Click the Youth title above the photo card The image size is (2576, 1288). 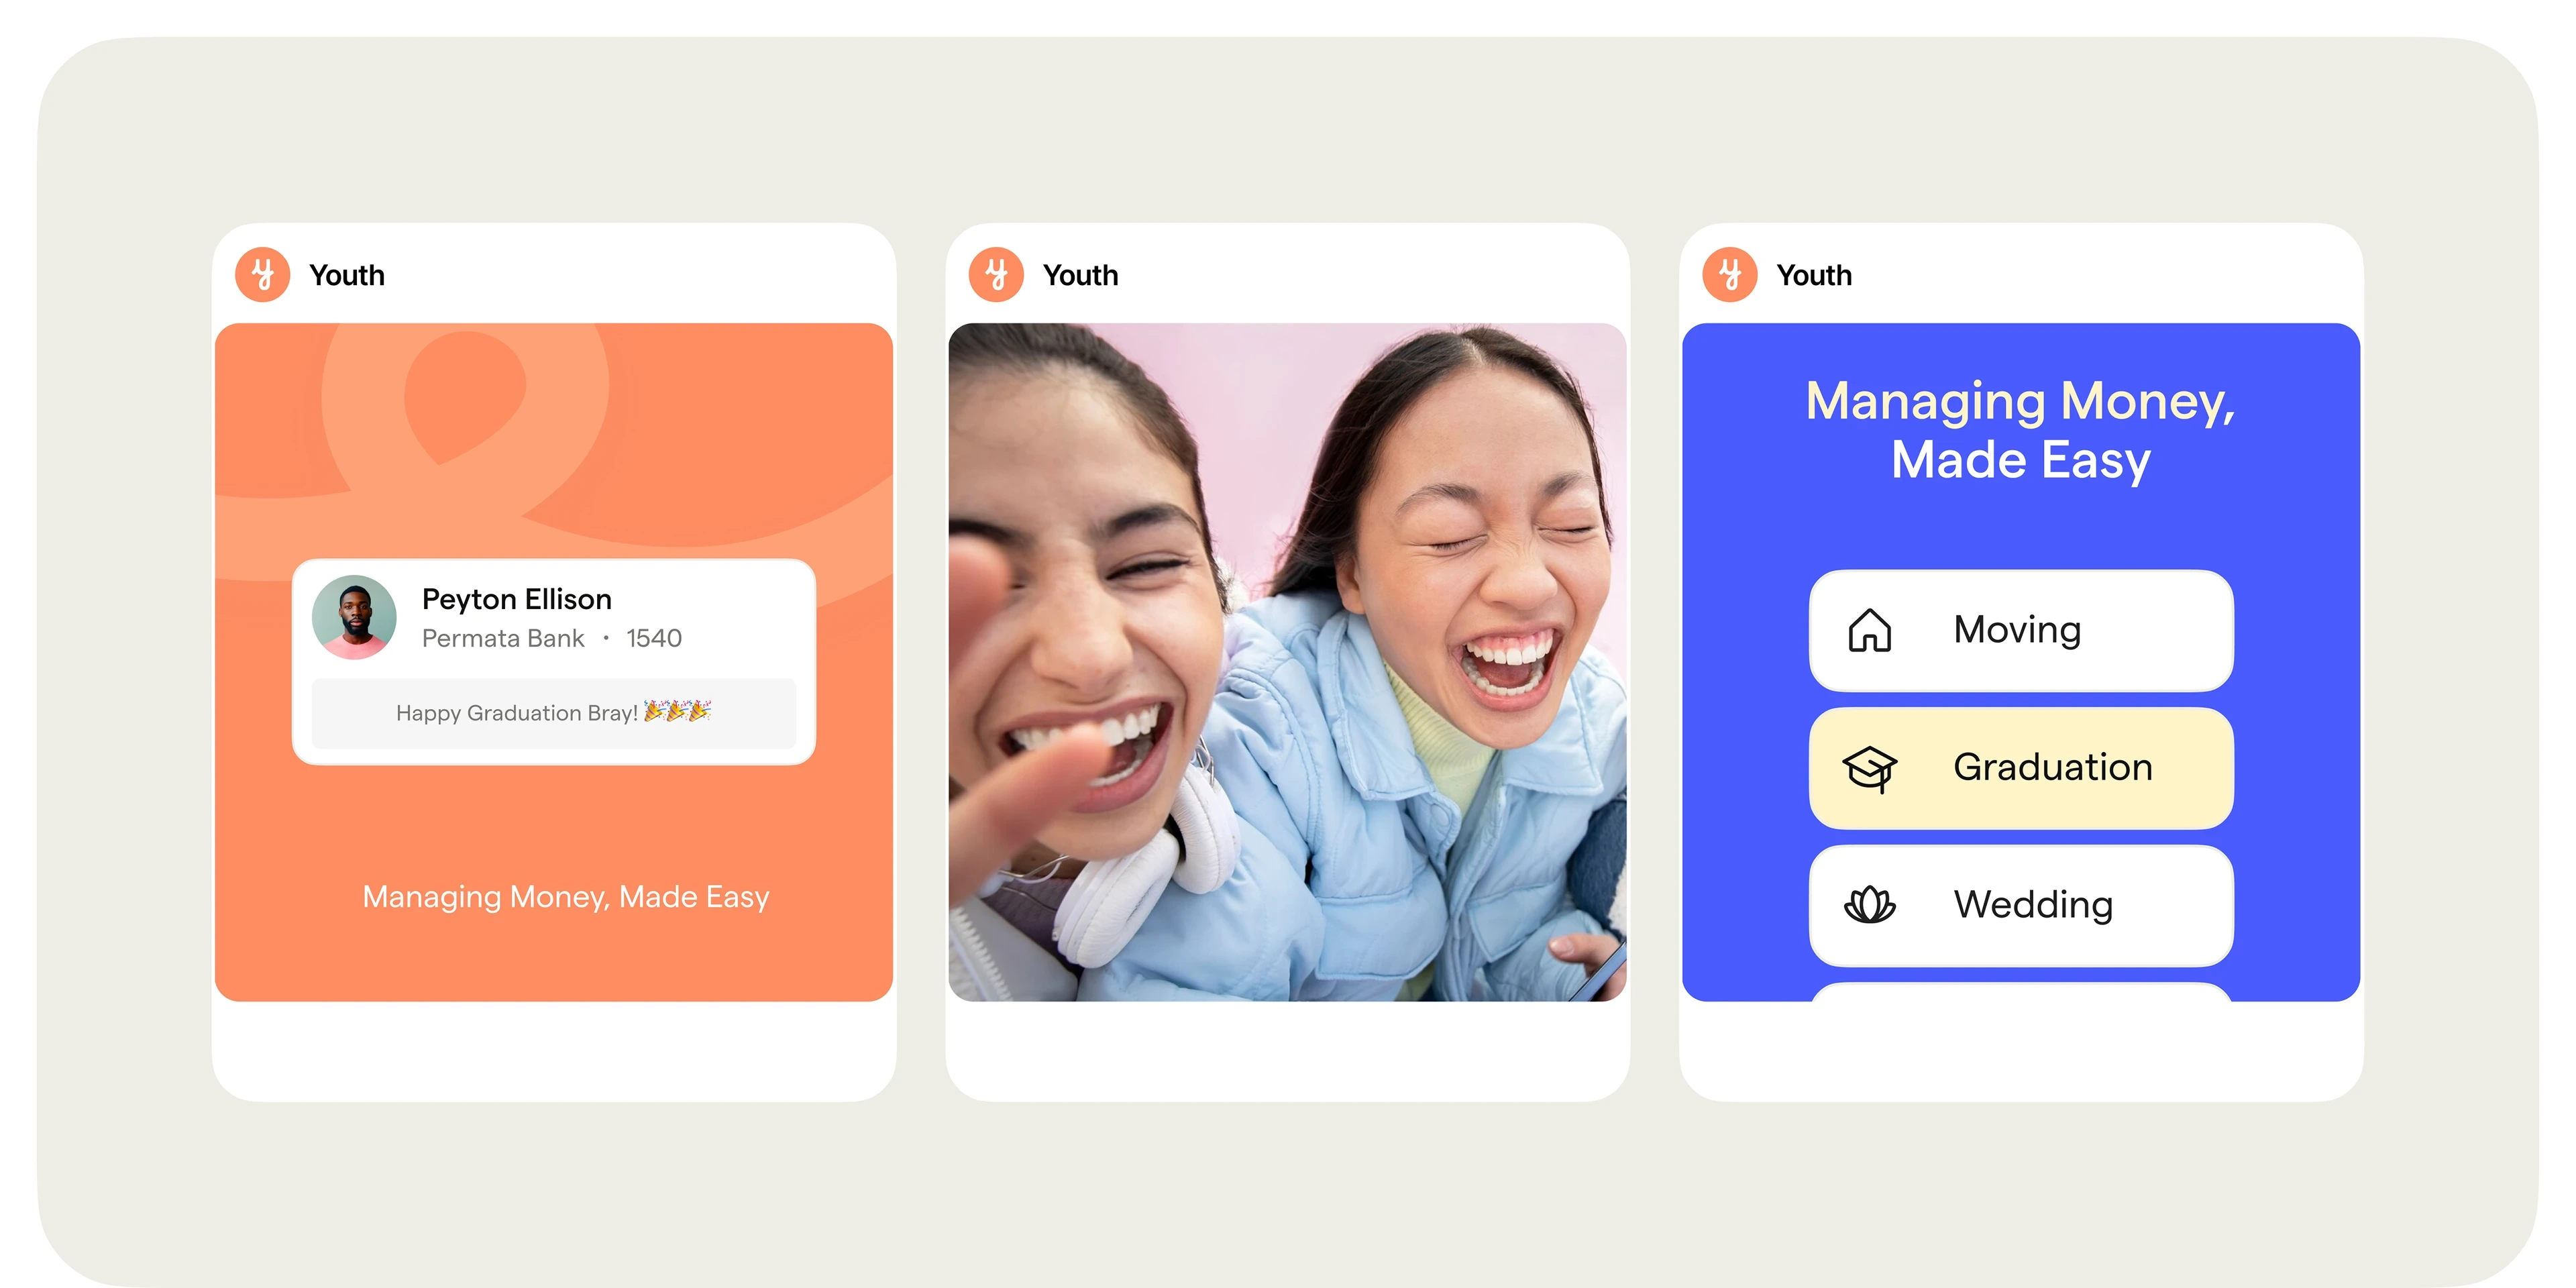pyautogui.click(x=1081, y=275)
